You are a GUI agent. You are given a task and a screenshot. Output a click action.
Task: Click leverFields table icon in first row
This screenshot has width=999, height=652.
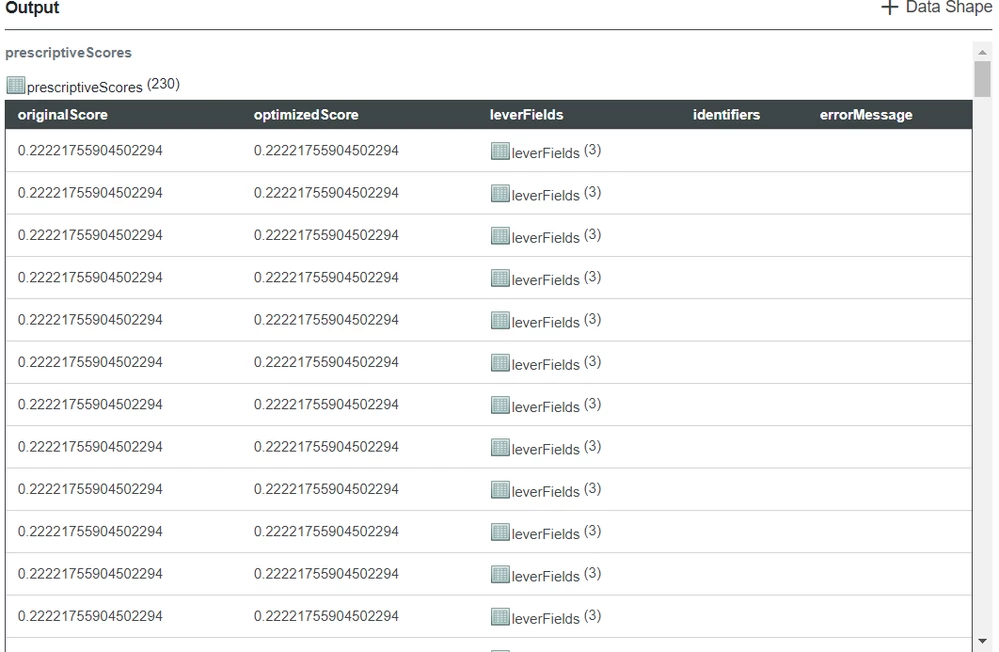tap(500, 151)
